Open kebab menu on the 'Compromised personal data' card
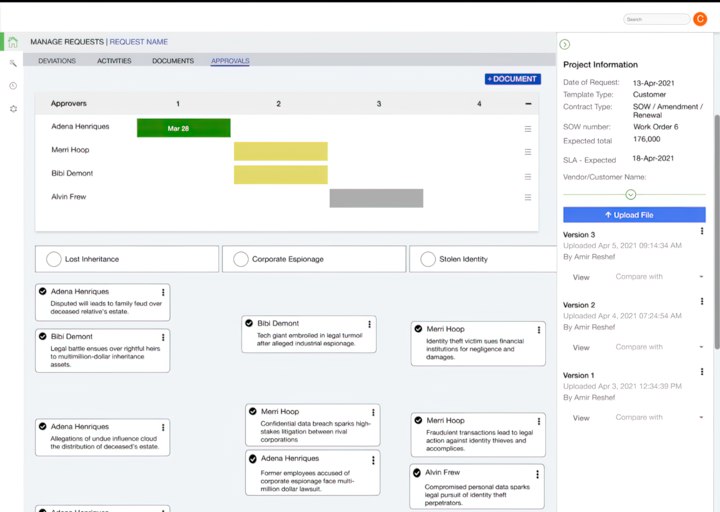 point(537,474)
